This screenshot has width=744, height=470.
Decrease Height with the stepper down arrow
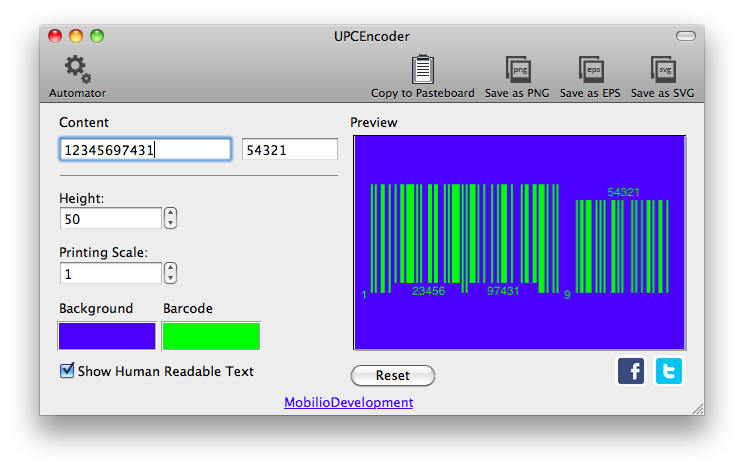click(x=170, y=223)
